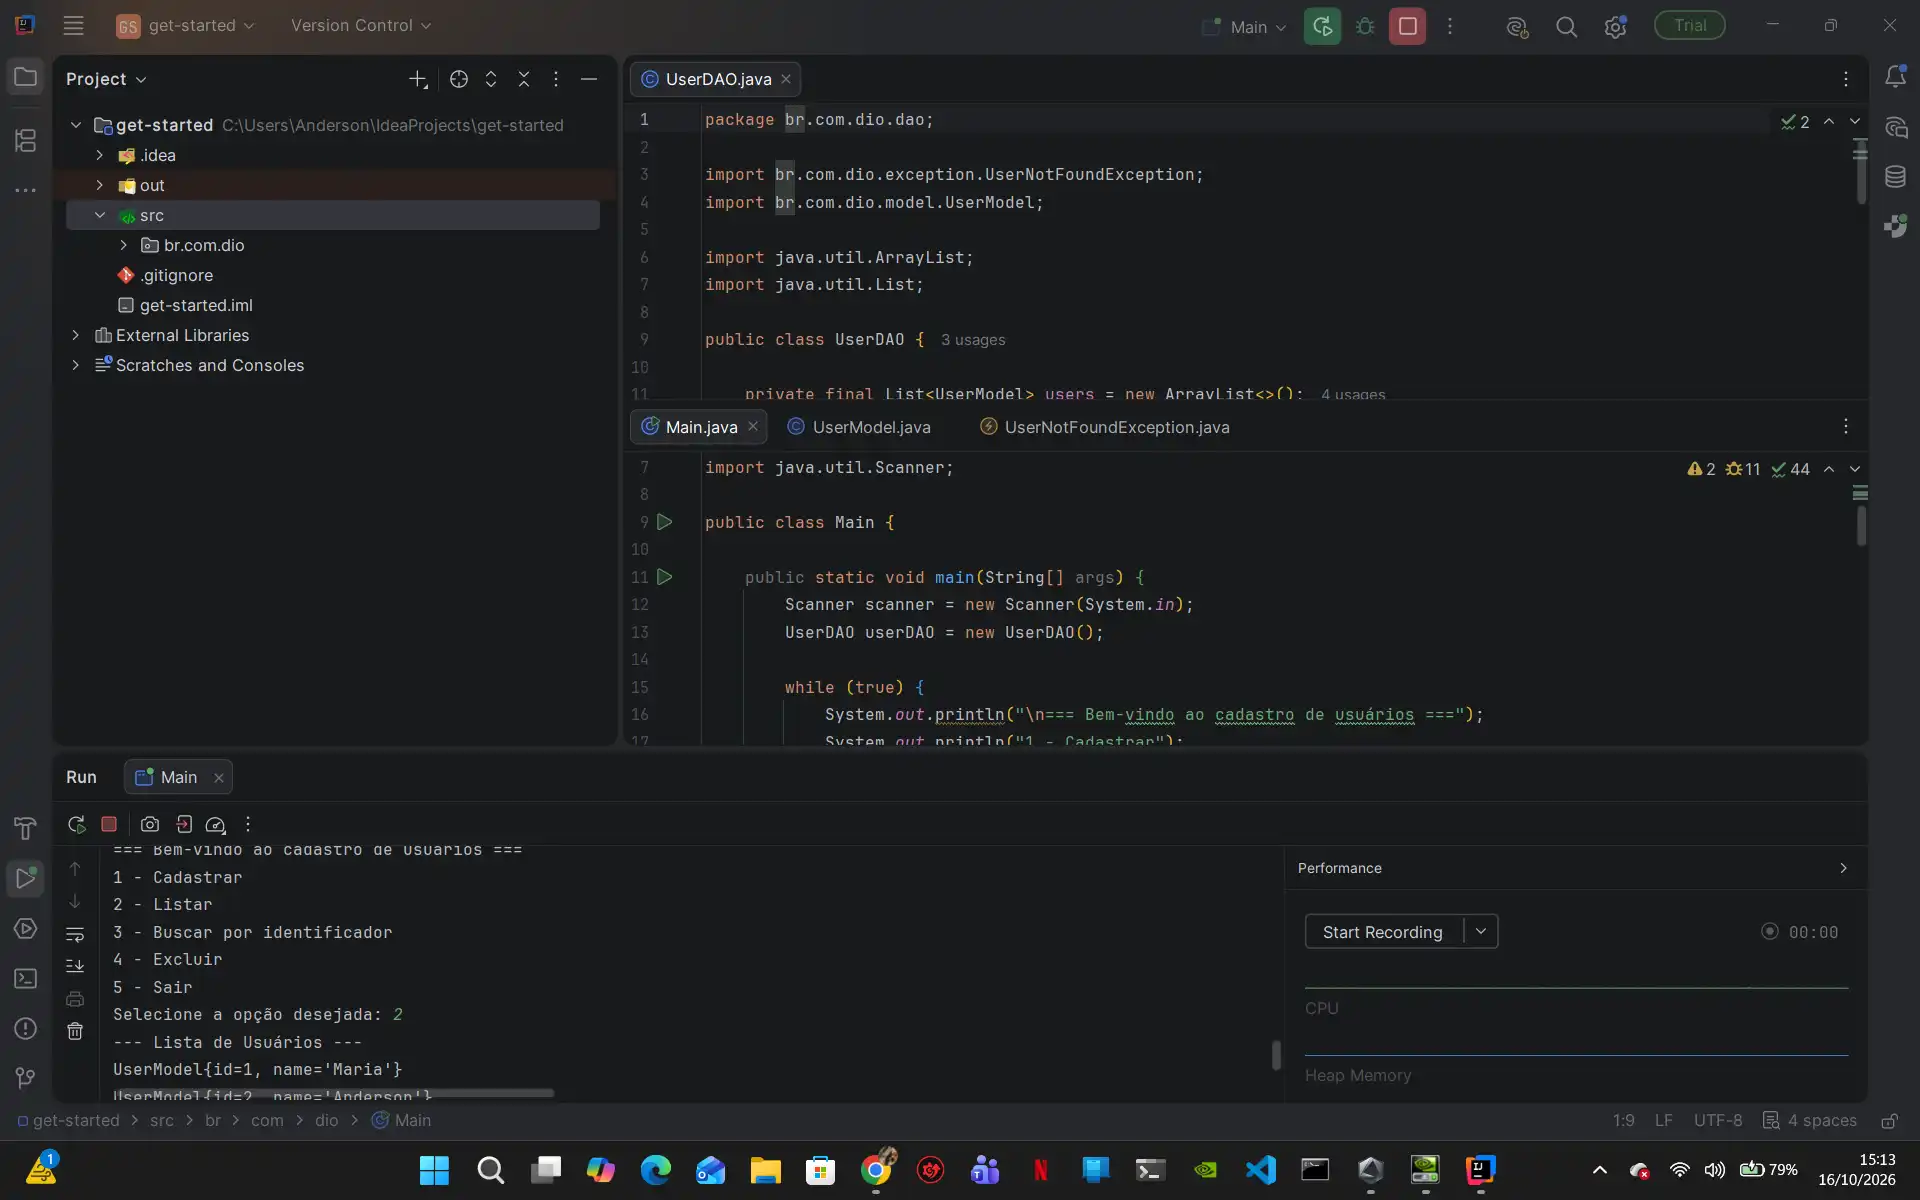Open Services tool window icon
Screen dimensions: 1920x1200
click(x=26, y=928)
